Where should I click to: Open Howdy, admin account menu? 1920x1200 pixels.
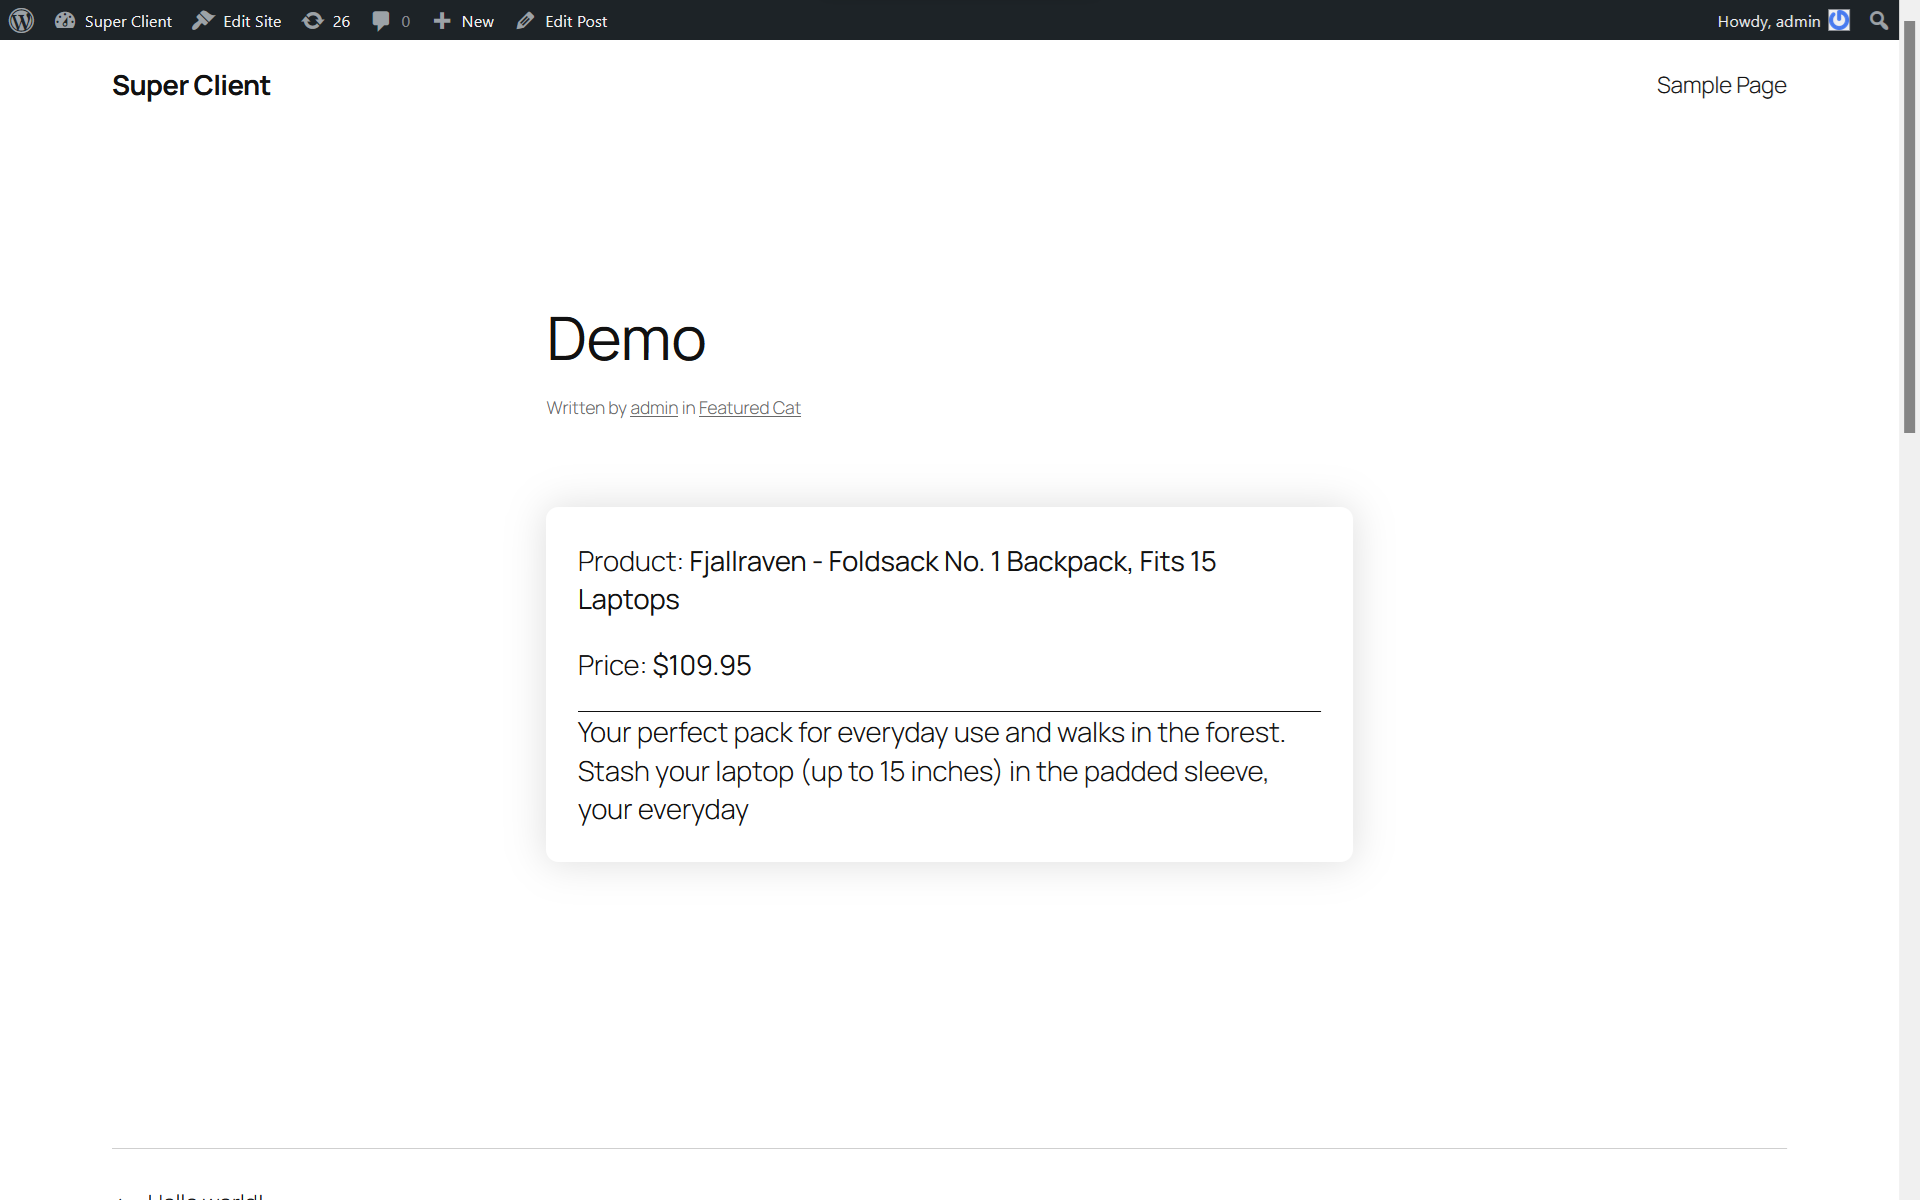click(1768, 21)
